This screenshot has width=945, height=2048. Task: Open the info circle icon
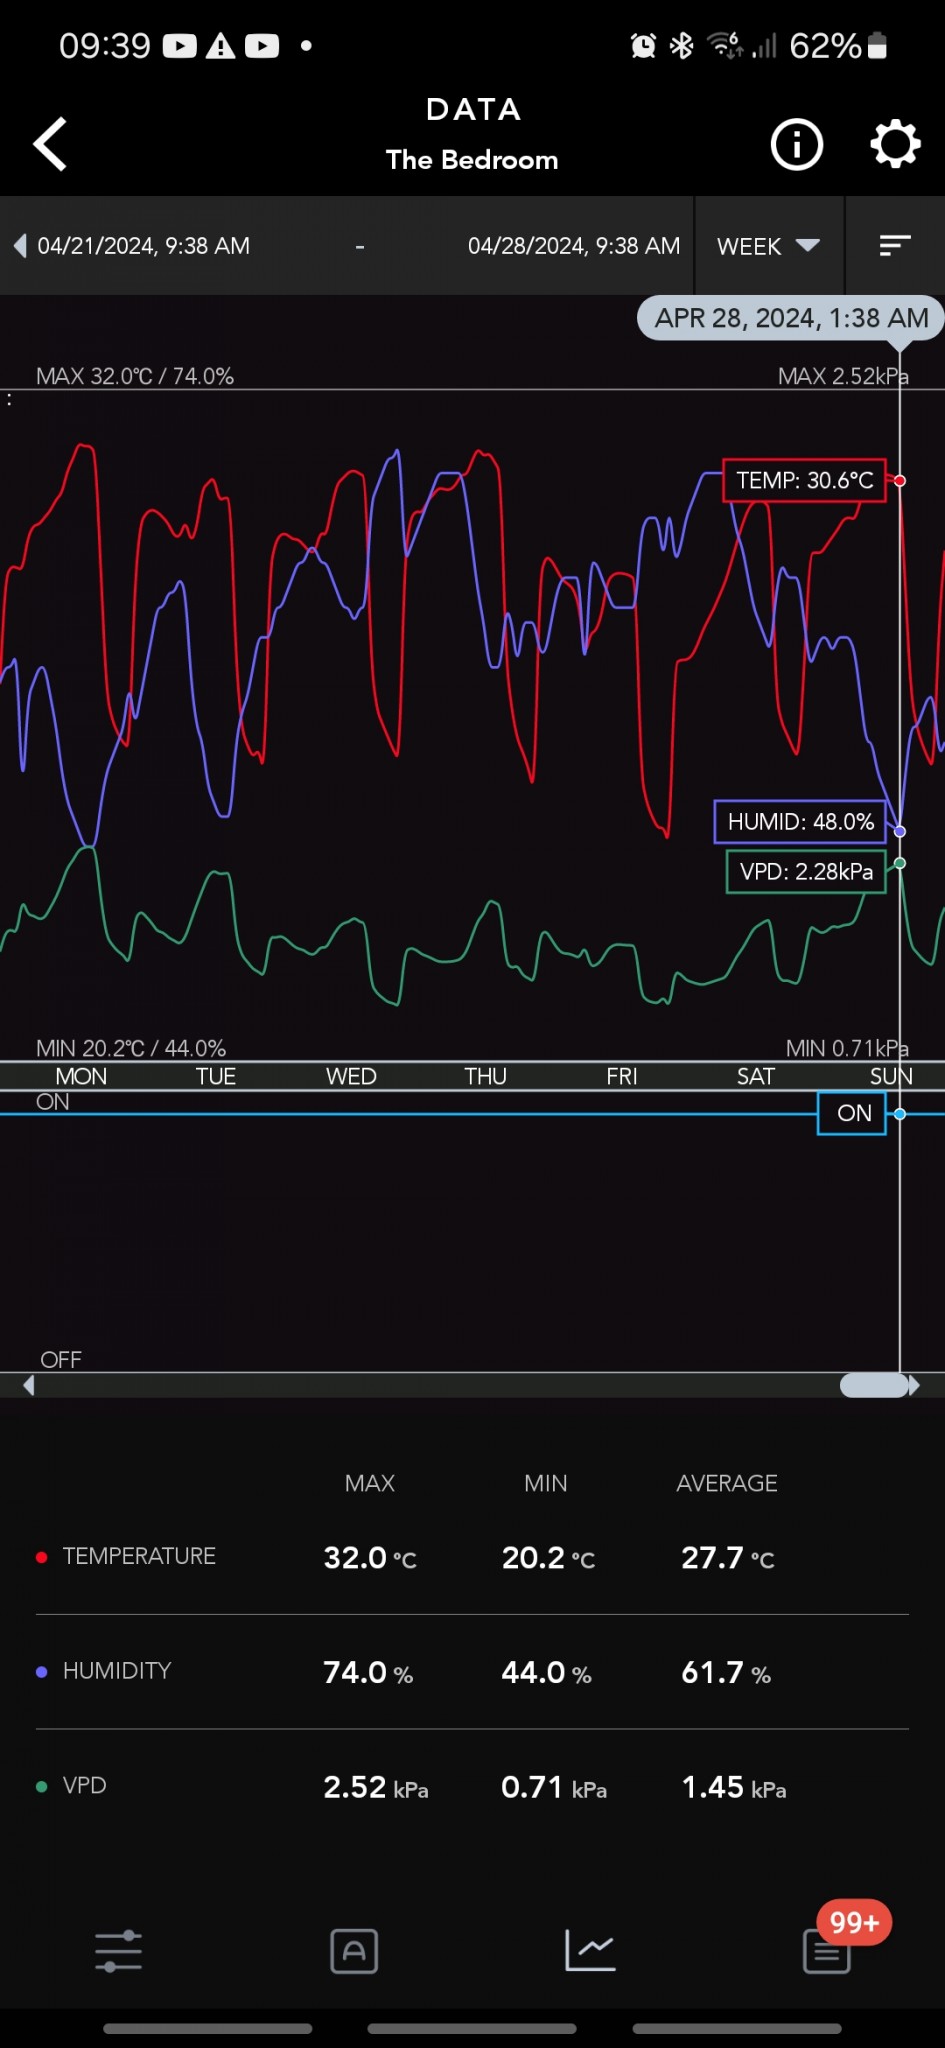pyautogui.click(x=796, y=145)
